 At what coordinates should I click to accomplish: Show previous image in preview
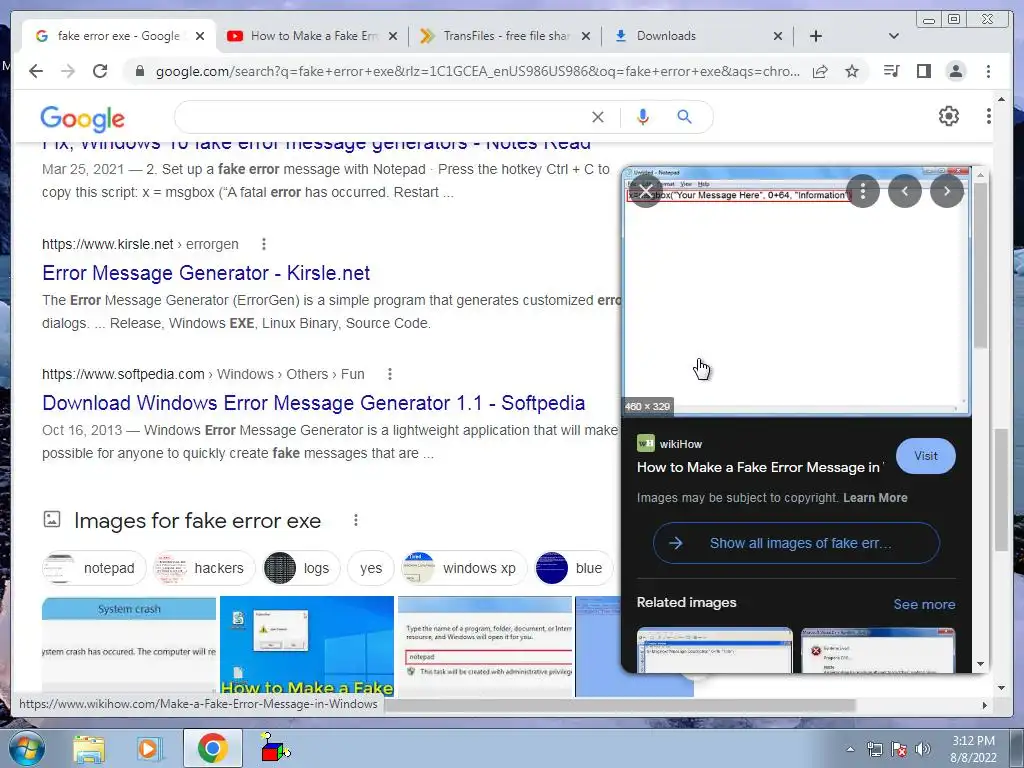[x=904, y=191]
